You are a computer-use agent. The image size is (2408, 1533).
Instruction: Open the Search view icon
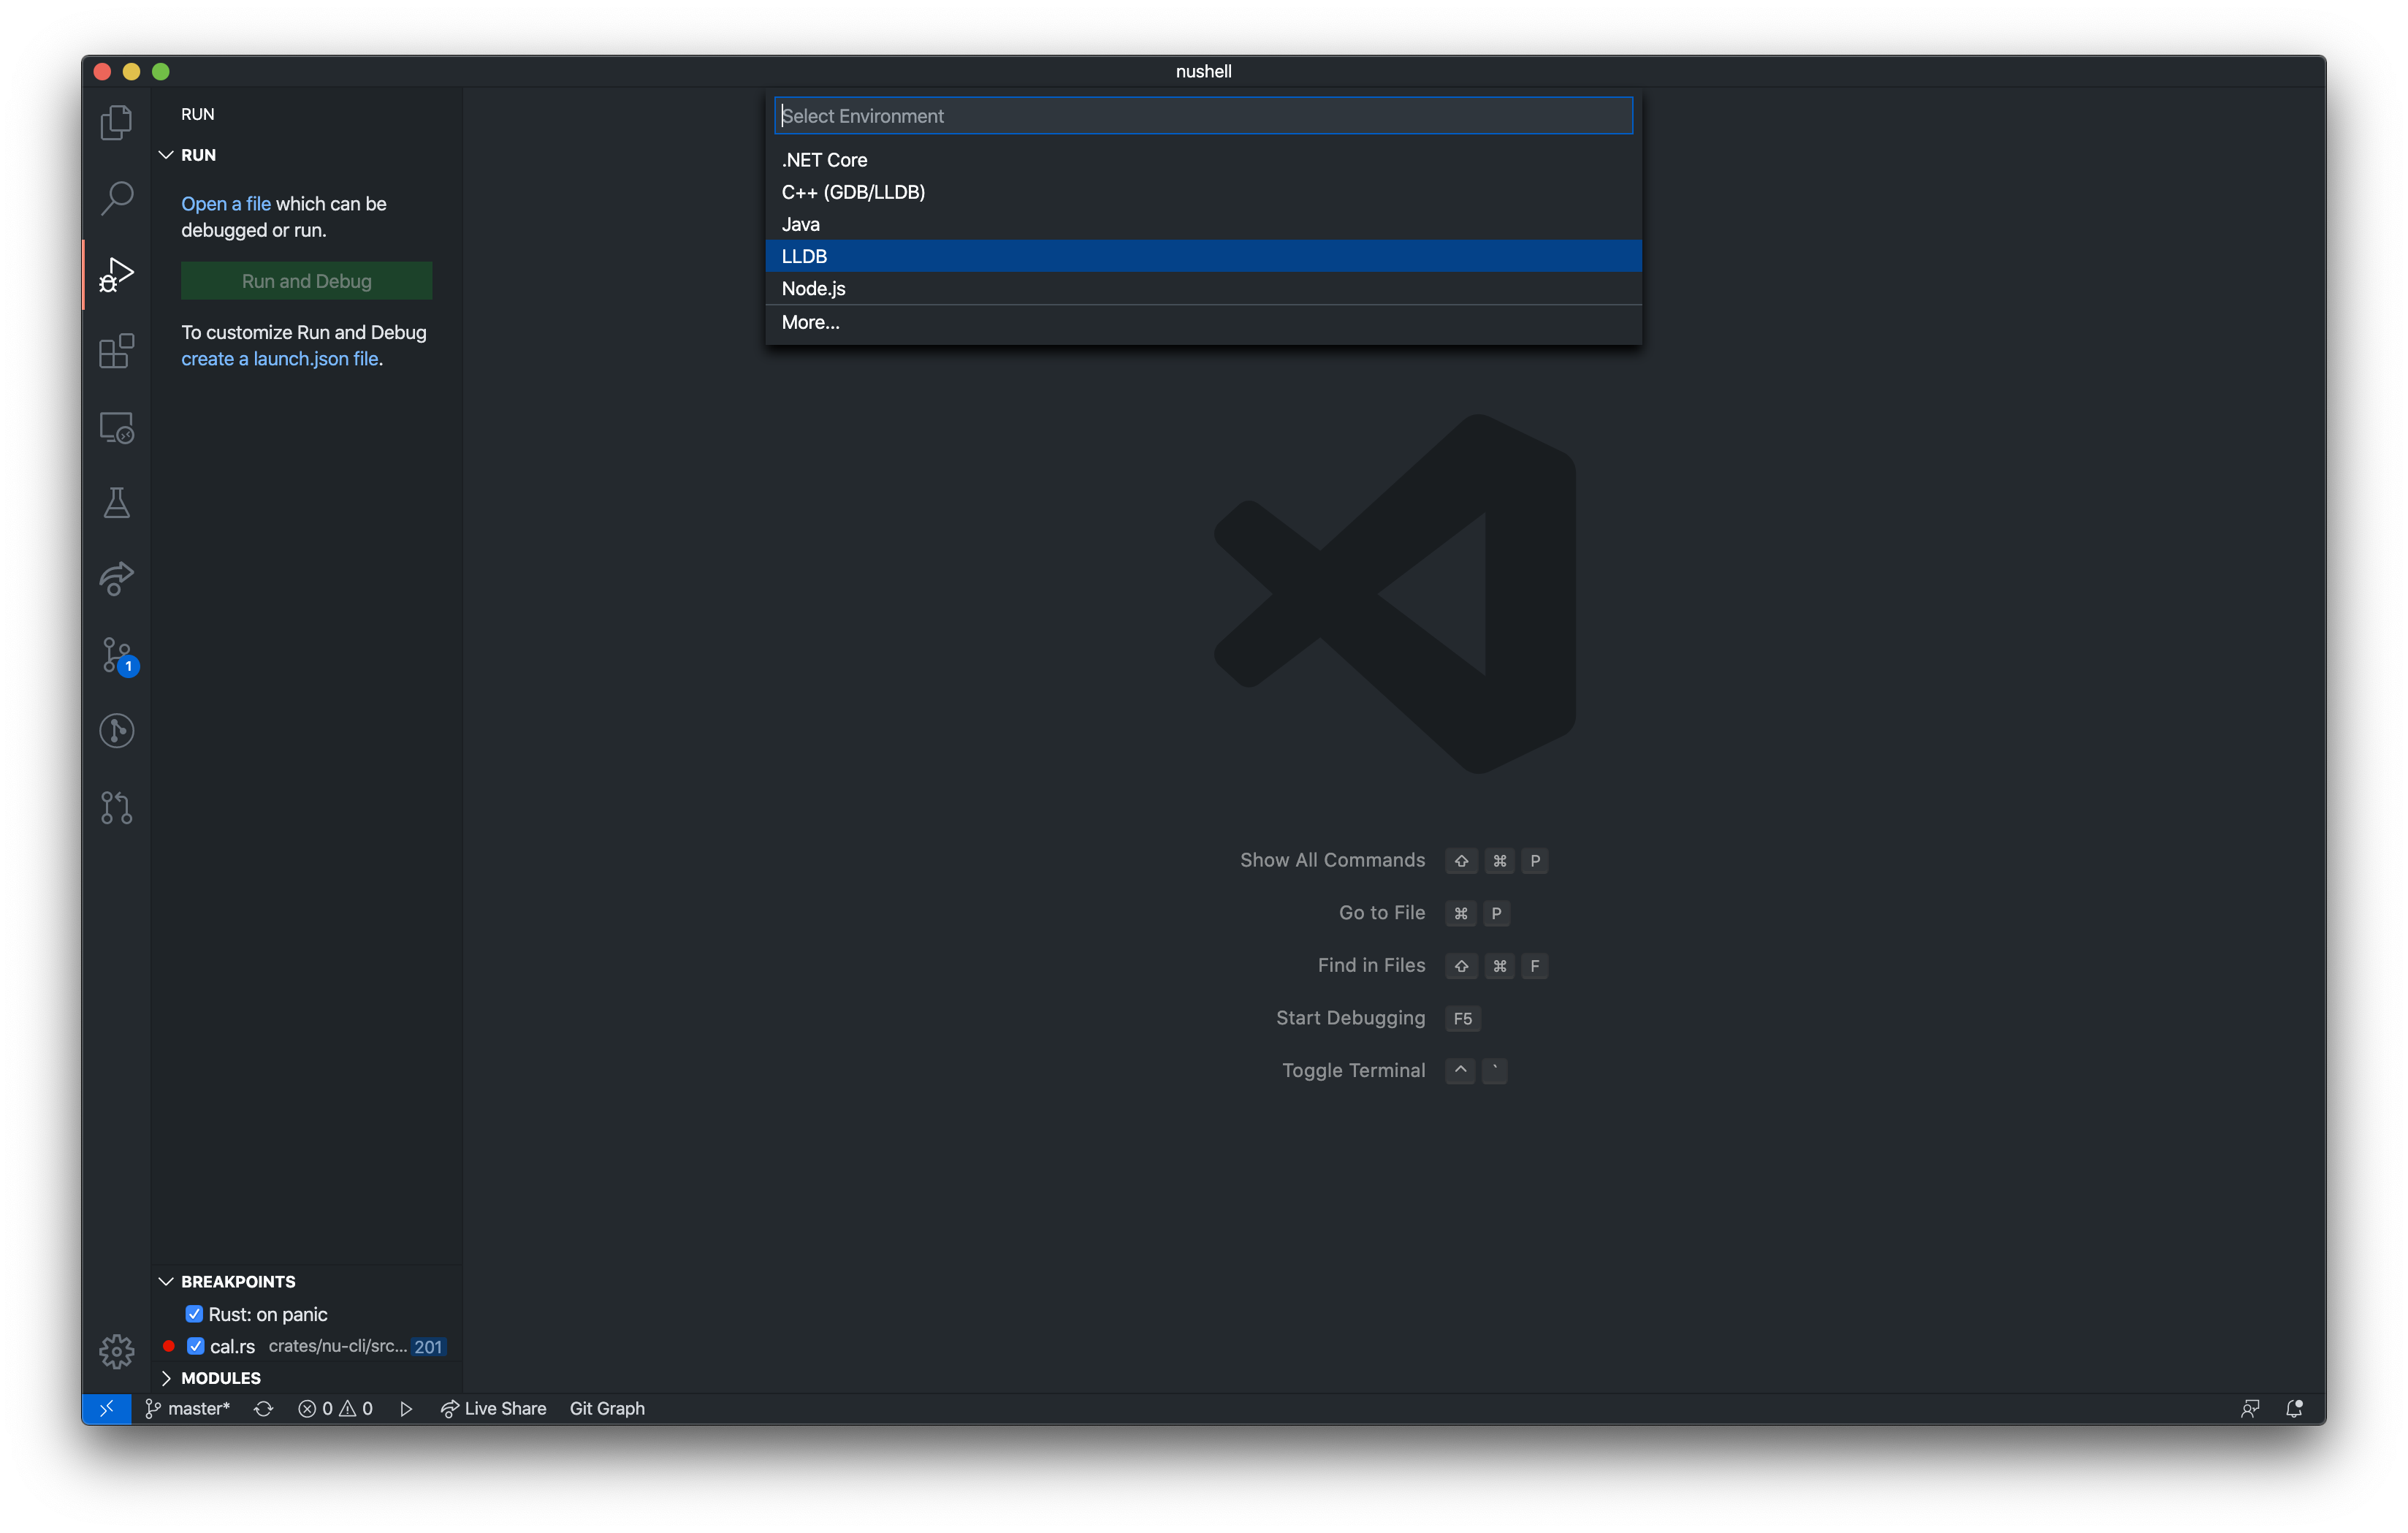(116, 198)
